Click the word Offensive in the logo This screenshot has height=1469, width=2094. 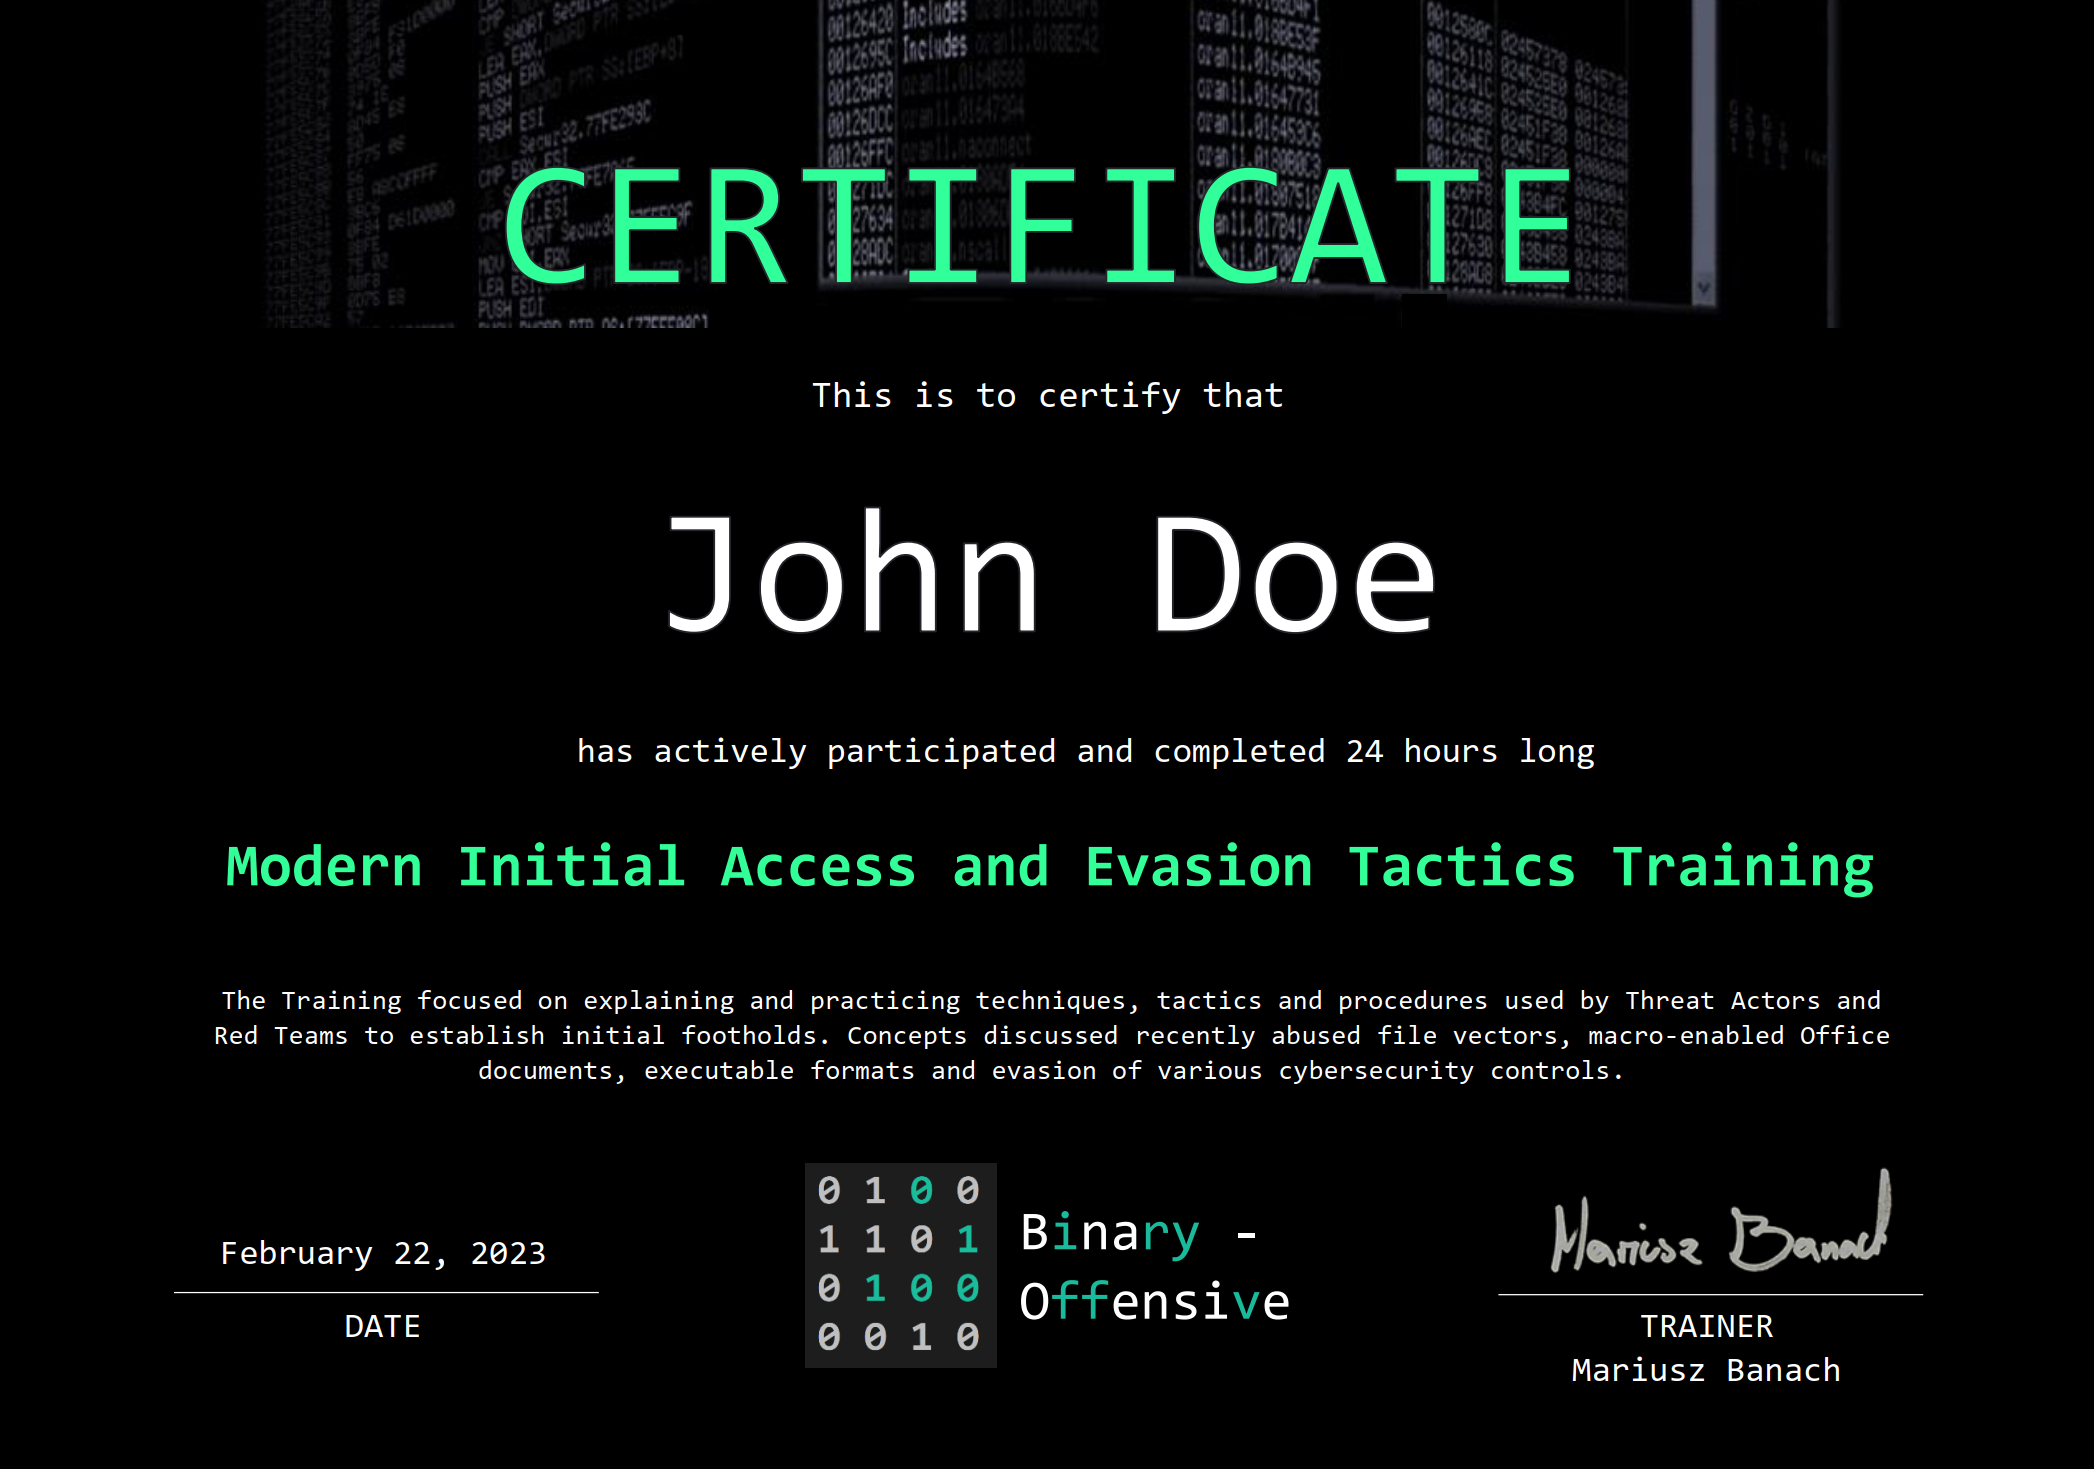tap(1155, 1302)
